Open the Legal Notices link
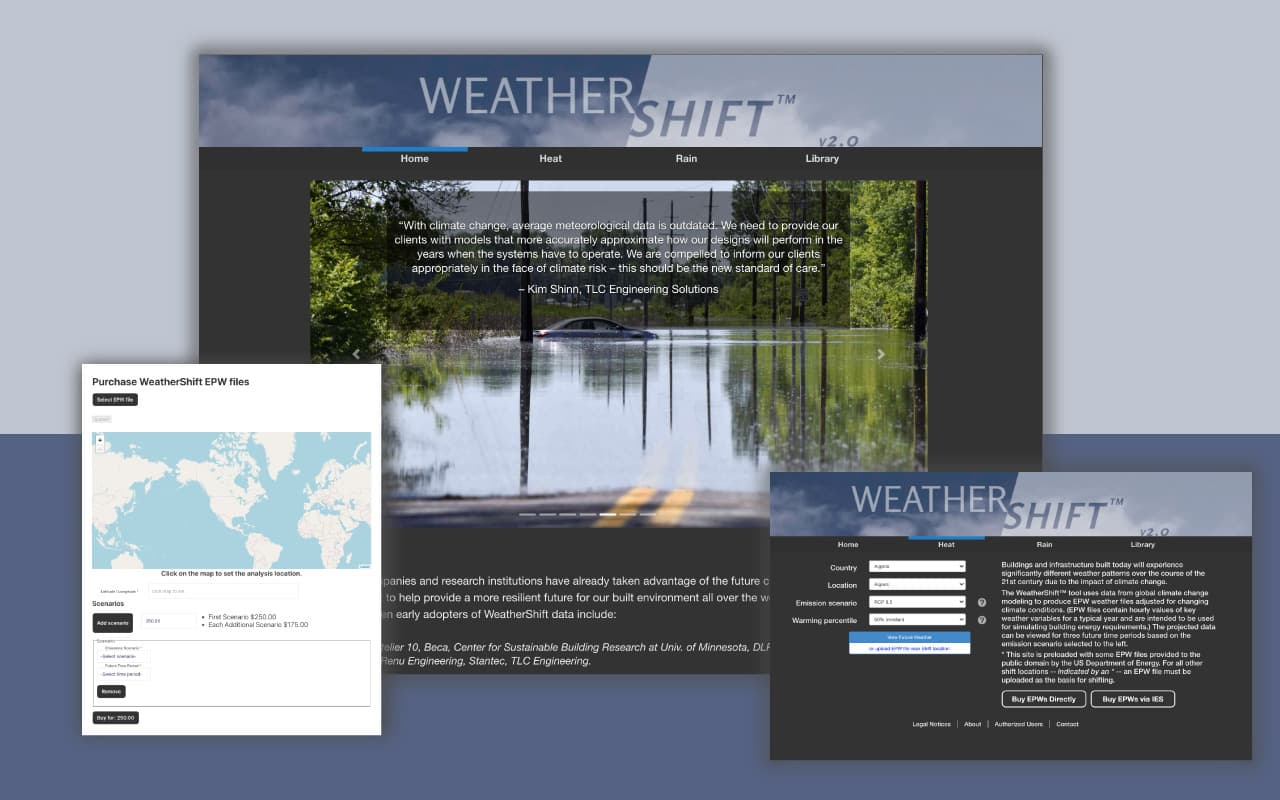1280x800 pixels. point(931,724)
